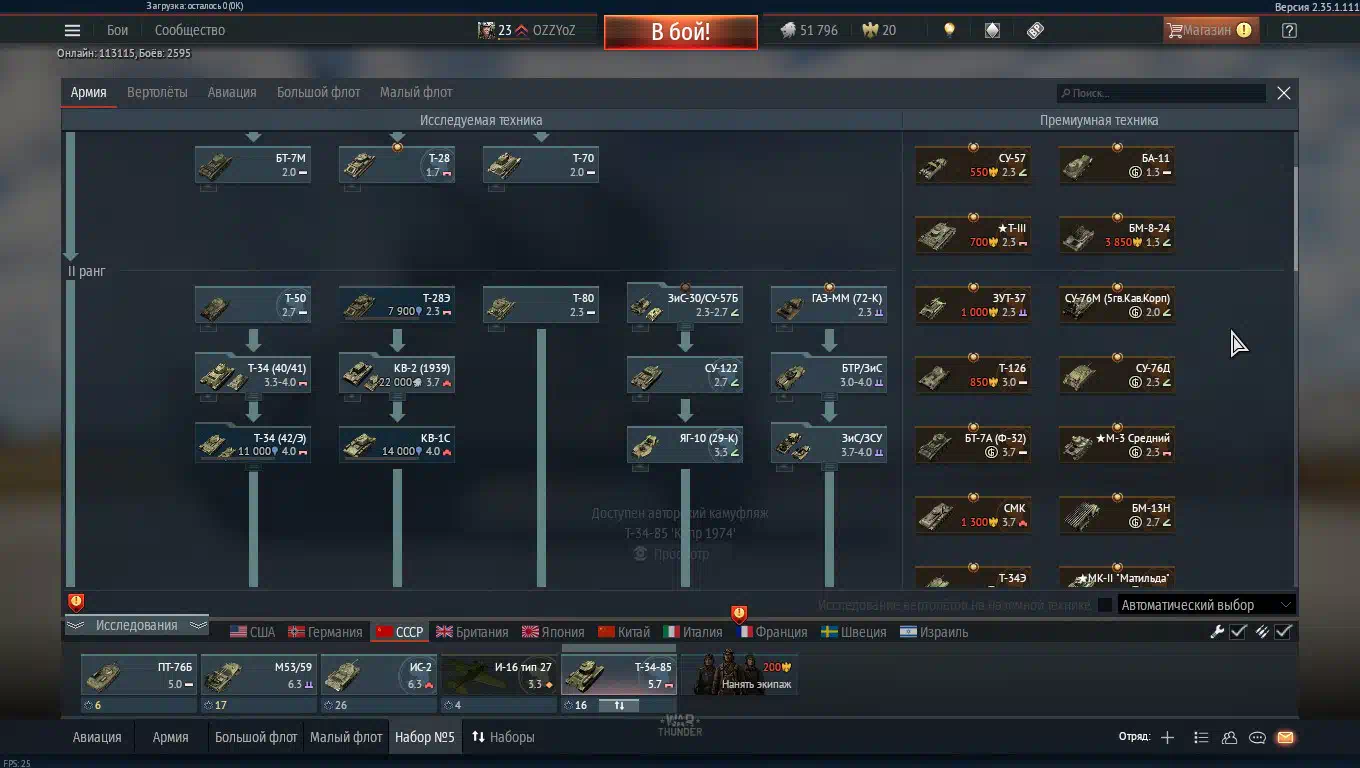Switch to Вертолёты tab
This screenshot has width=1360, height=768.
pos(157,92)
